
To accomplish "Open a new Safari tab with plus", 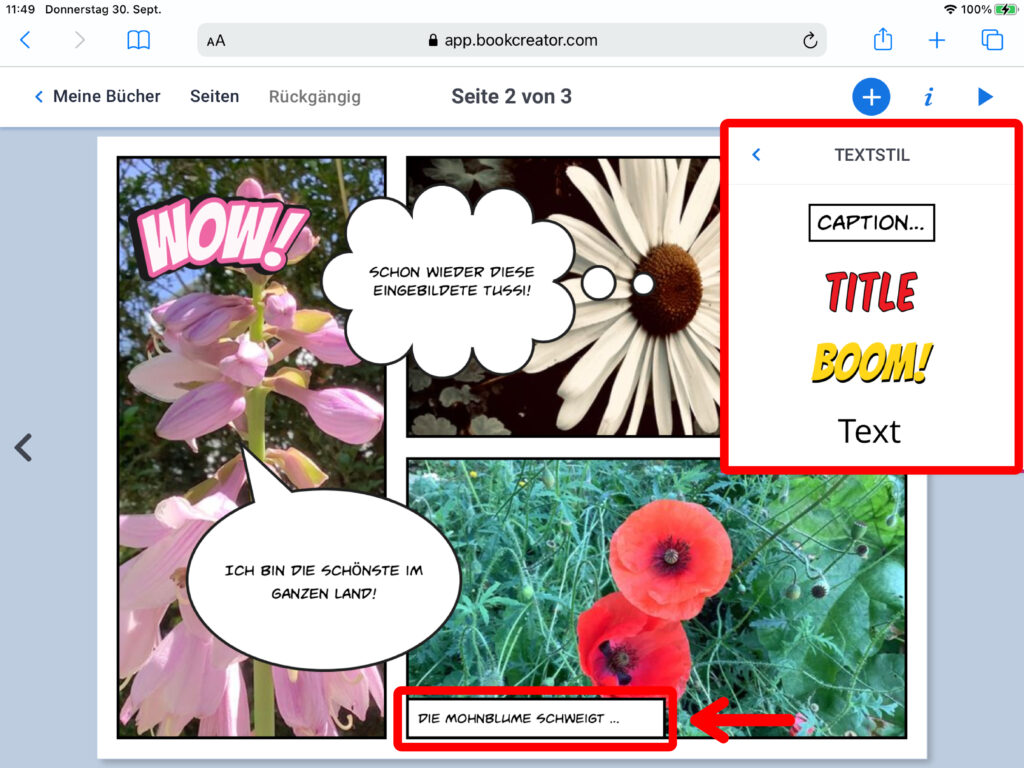I will (x=937, y=40).
